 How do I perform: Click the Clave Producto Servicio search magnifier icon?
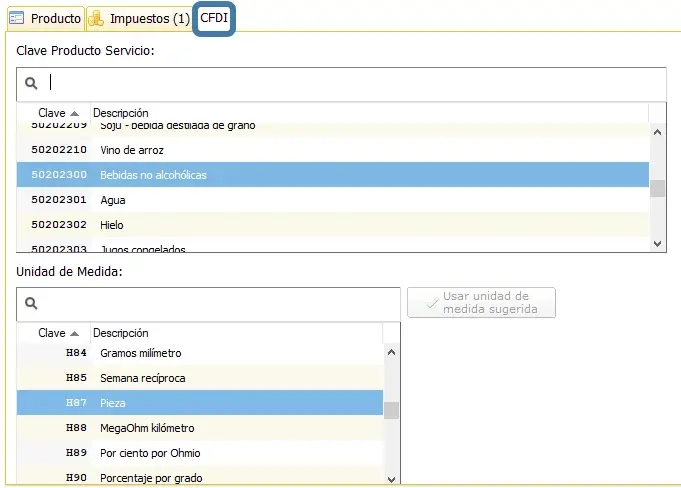(x=31, y=83)
